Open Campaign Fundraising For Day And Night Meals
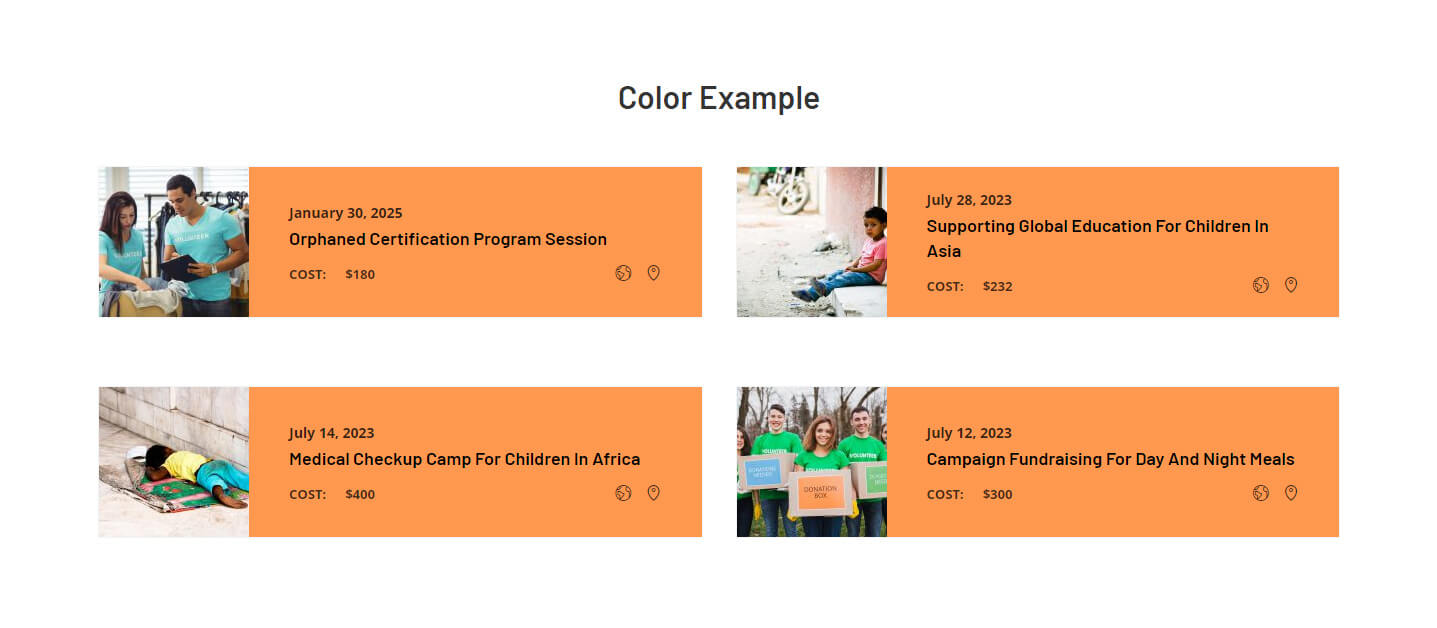Screen dimensions: 1437x628 [x=1110, y=459]
